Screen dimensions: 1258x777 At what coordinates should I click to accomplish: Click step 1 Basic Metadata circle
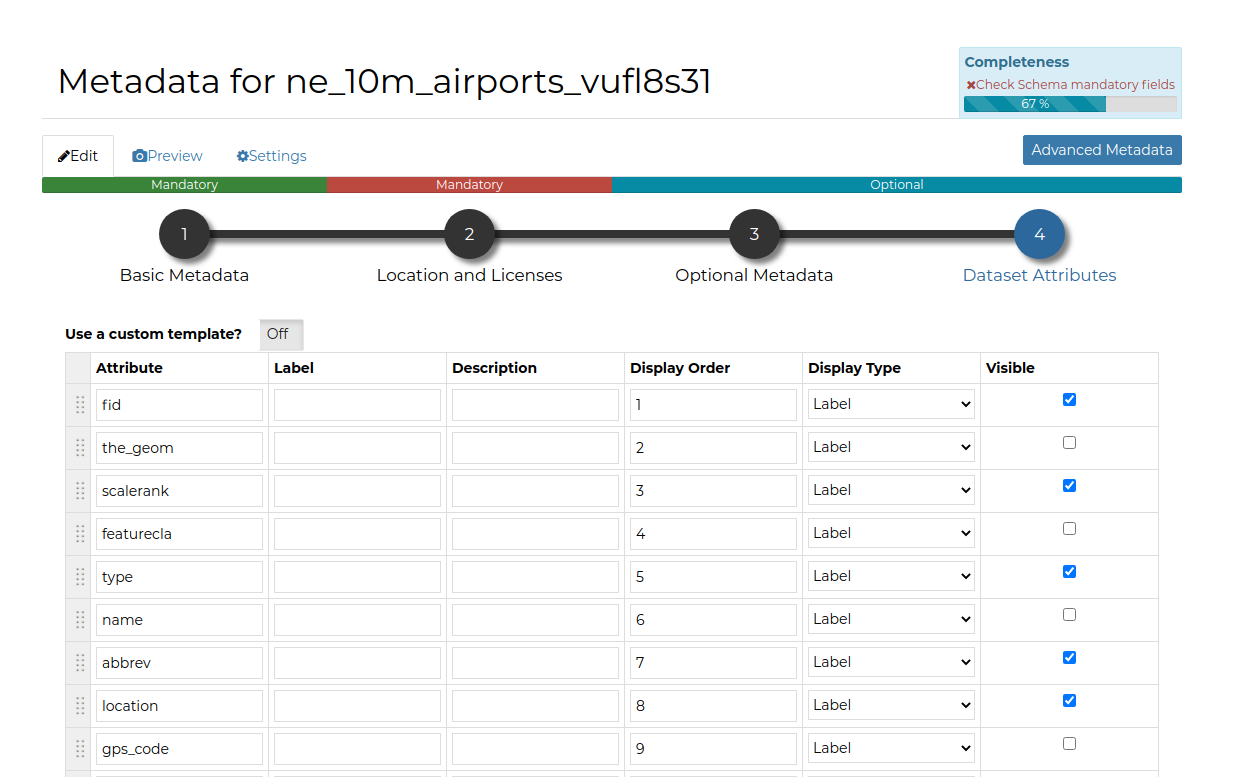184,234
